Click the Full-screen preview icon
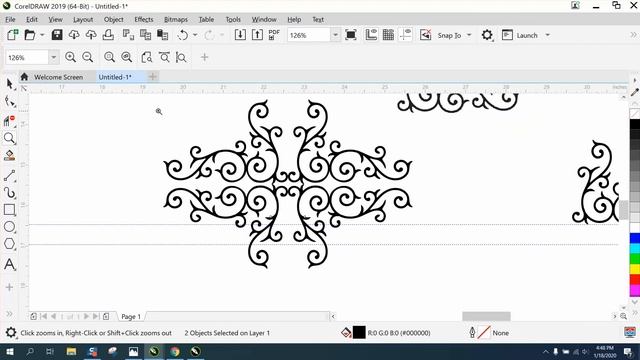The height and width of the screenshot is (360, 640). tap(351, 35)
